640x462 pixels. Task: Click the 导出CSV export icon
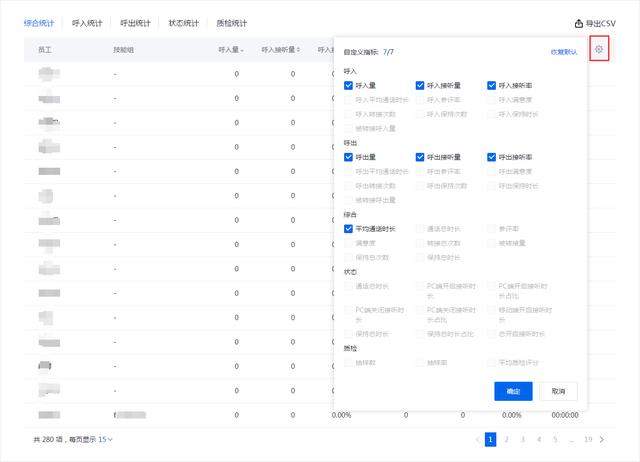(x=578, y=24)
